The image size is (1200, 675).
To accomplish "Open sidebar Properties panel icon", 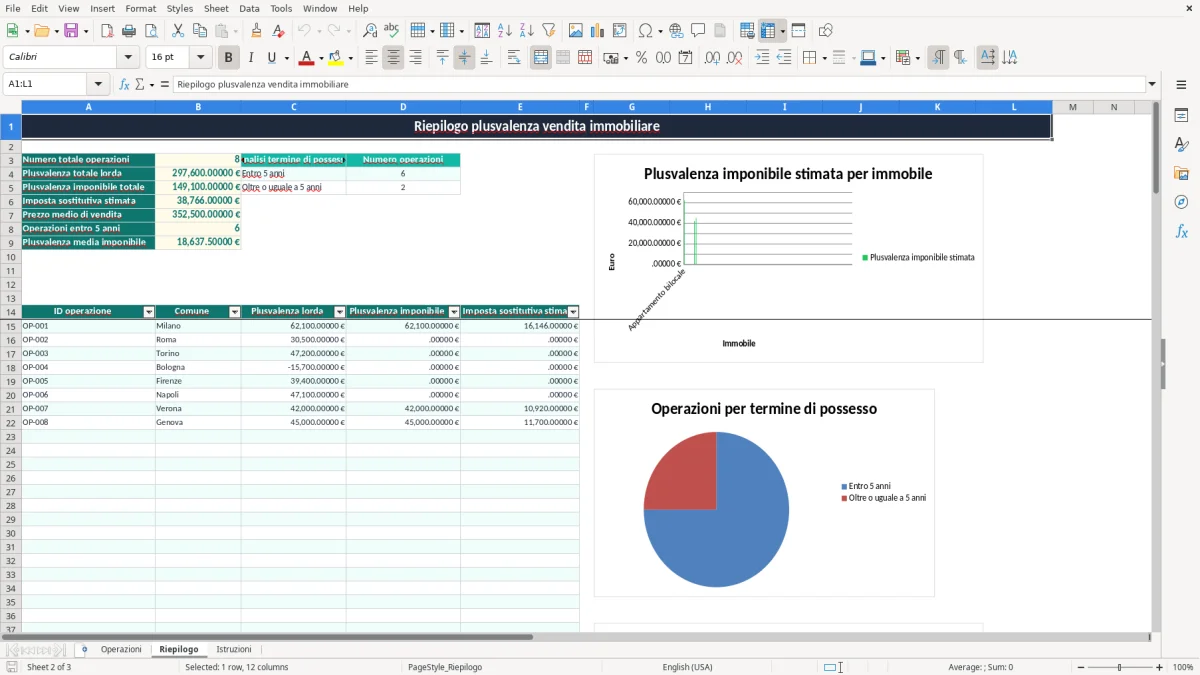I will [1181, 115].
